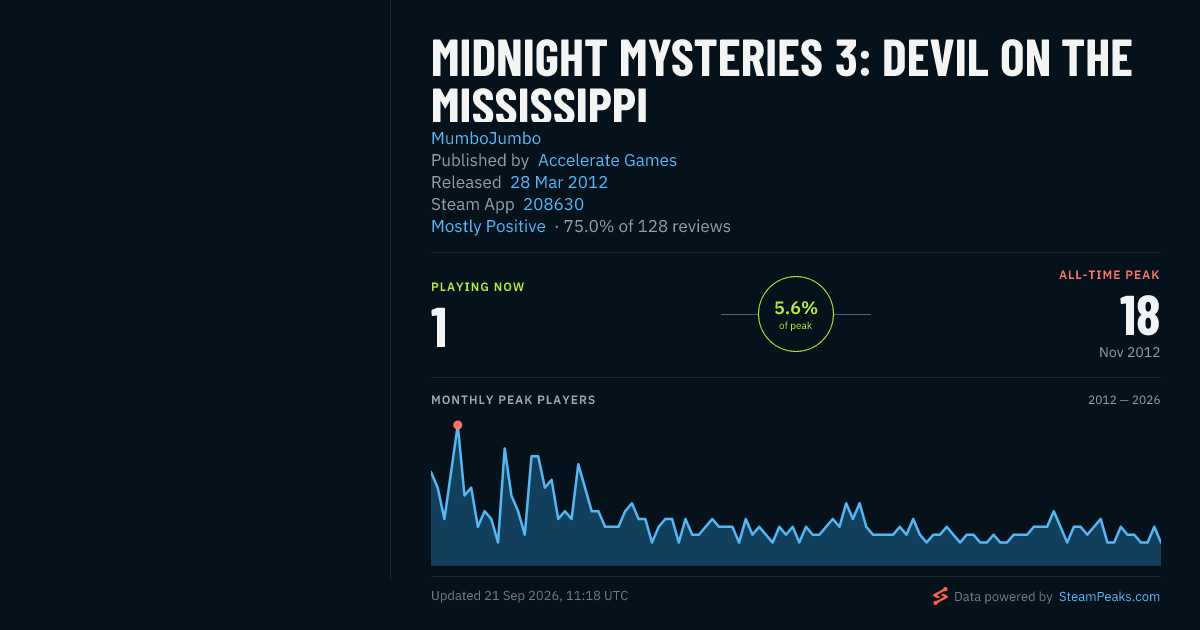Image resolution: width=1200 pixels, height=630 pixels.
Task: Click the Nov 2012 peak date
Action: point(1129,352)
